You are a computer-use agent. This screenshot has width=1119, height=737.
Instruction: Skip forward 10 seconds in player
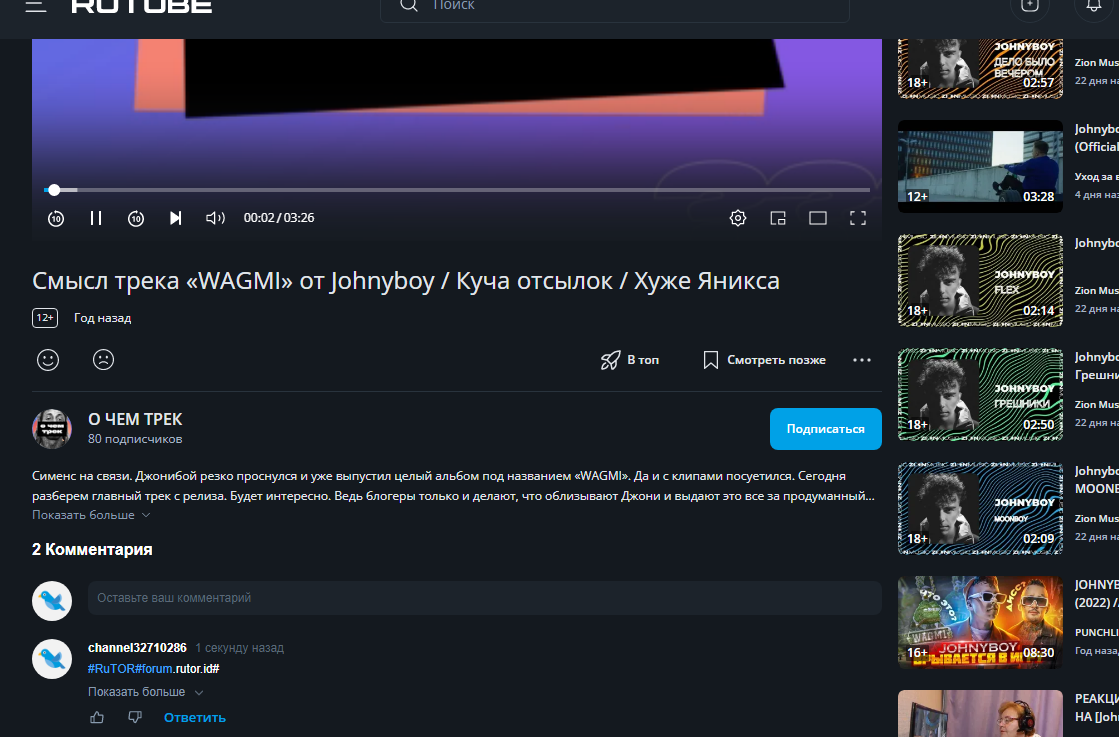[x=136, y=218]
